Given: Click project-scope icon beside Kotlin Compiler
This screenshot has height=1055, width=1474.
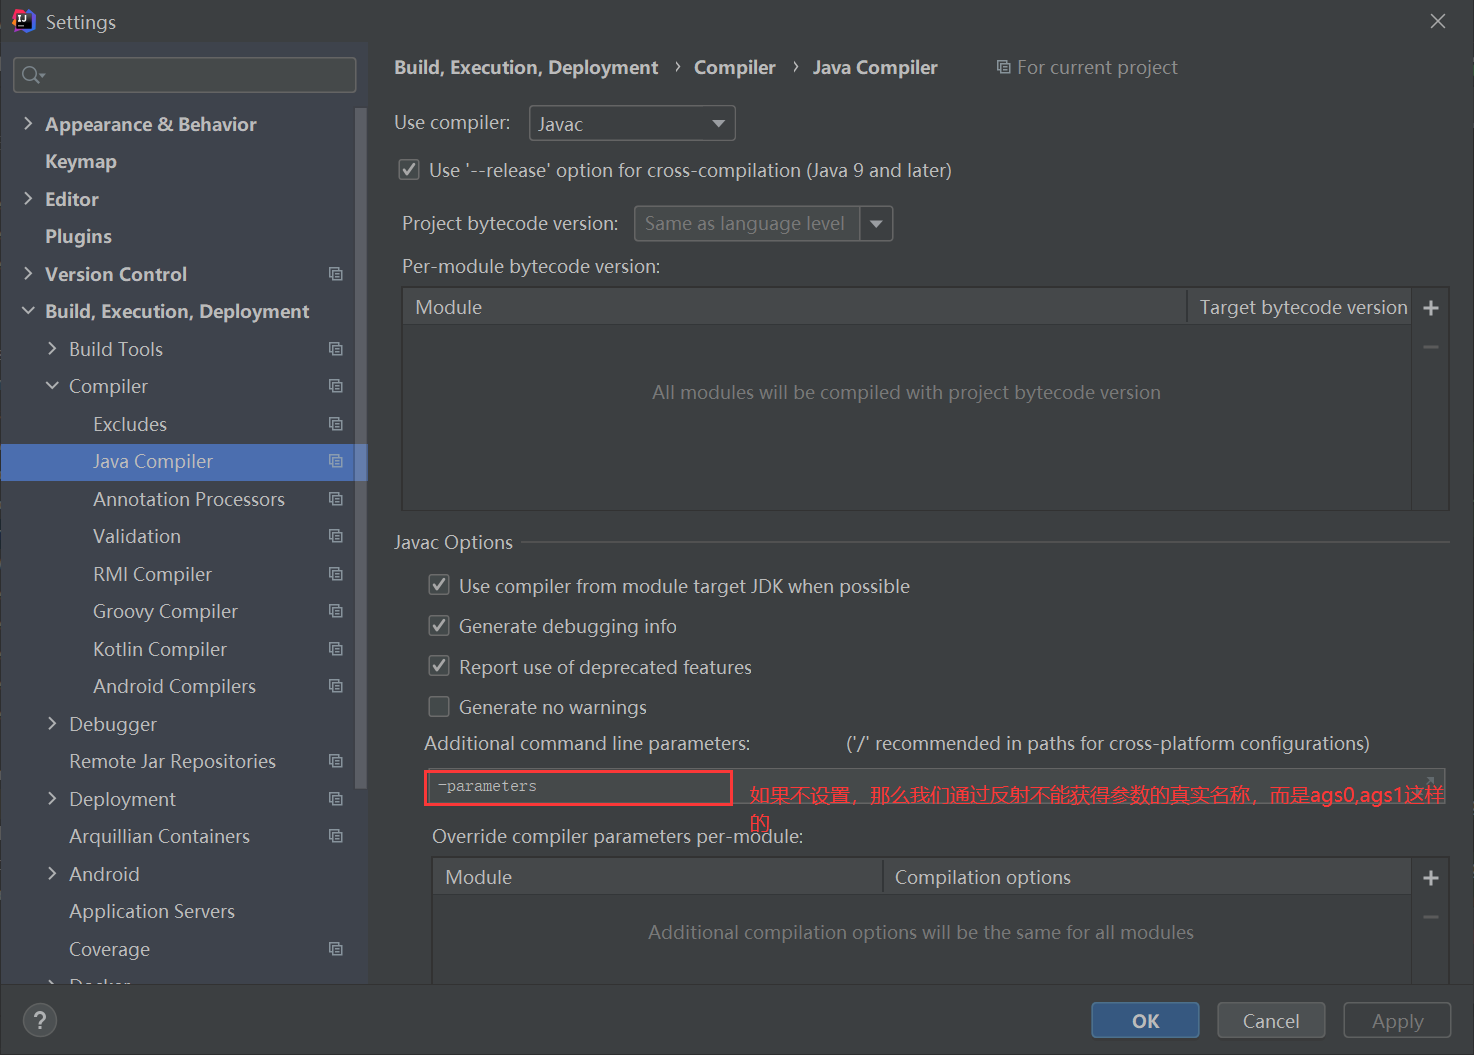Looking at the screenshot, I should [336, 649].
